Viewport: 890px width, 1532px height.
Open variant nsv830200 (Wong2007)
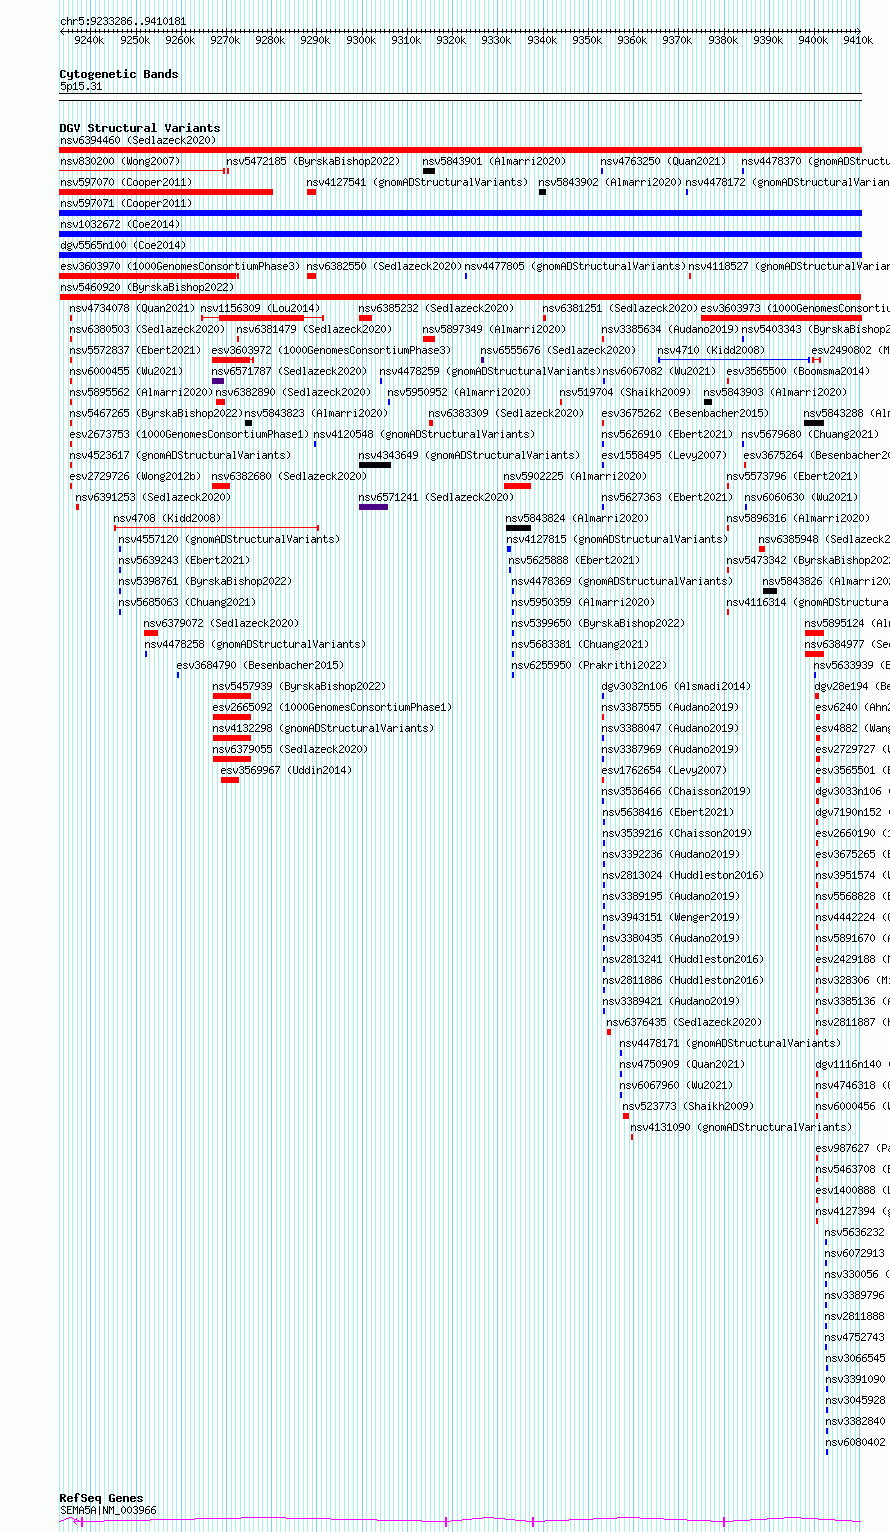pos(120,162)
